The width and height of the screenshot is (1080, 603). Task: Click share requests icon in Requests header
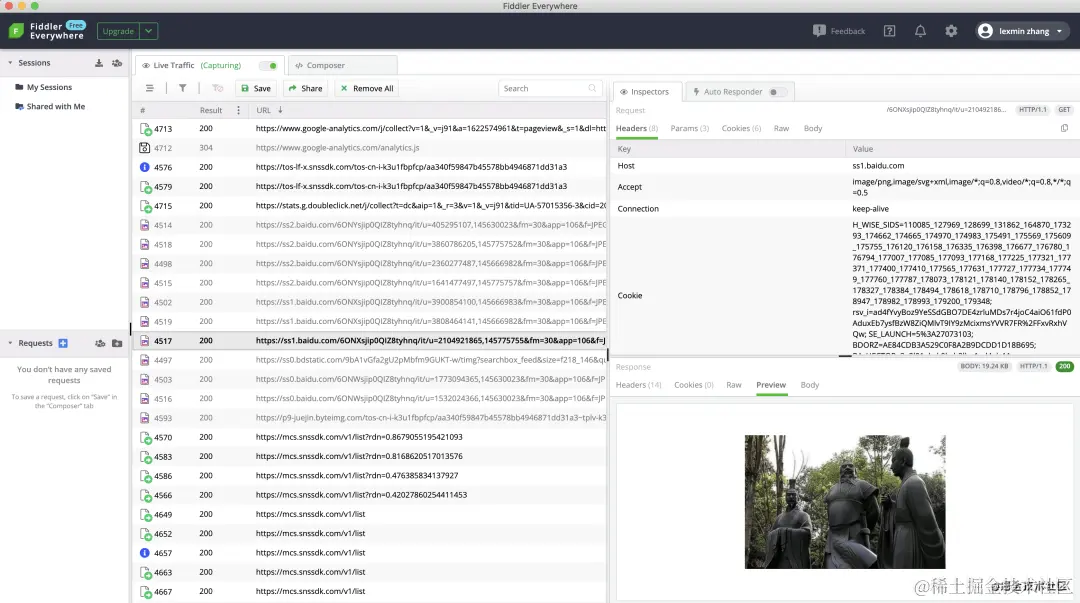(100, 343)
